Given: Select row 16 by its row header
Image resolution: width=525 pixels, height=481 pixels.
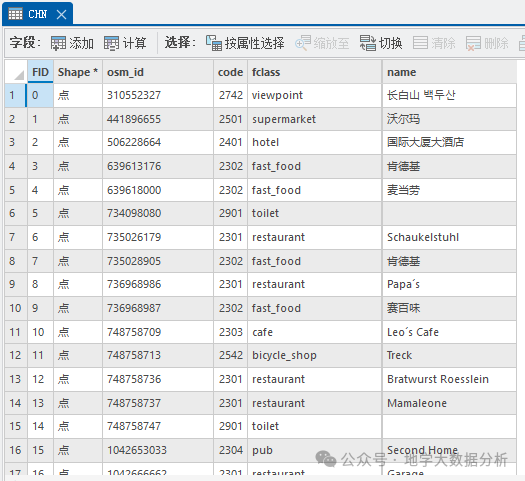Looking at the screenshot, I should coord(16,450).
